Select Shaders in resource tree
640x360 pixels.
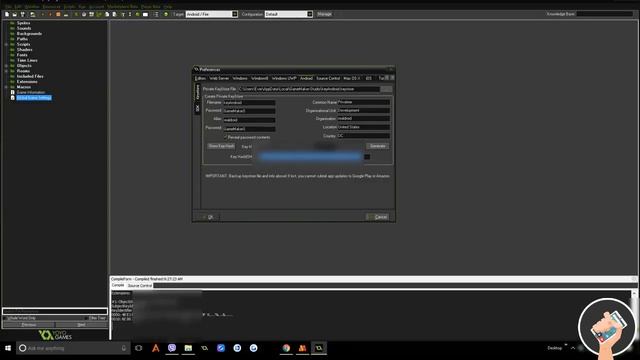click(24, 50)
